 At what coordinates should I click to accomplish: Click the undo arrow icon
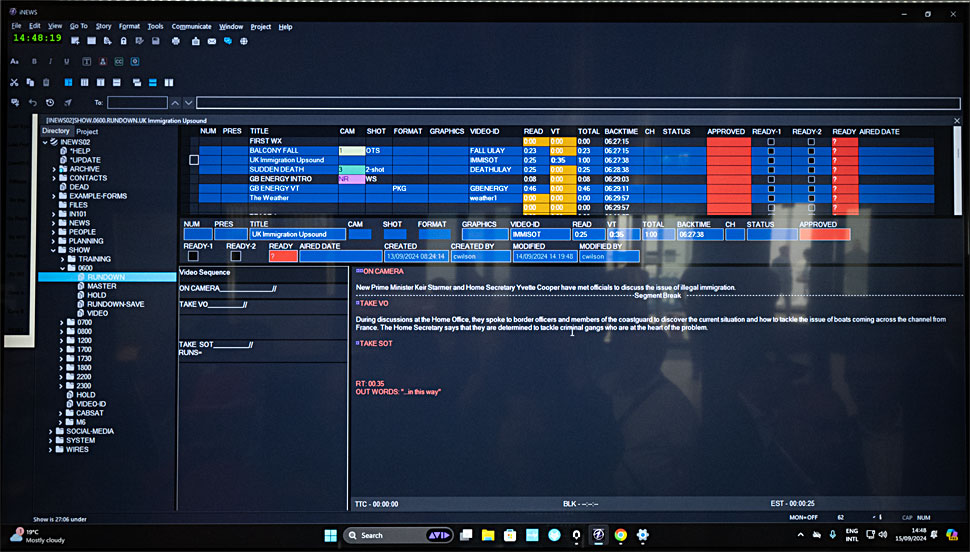coord(32,102)
